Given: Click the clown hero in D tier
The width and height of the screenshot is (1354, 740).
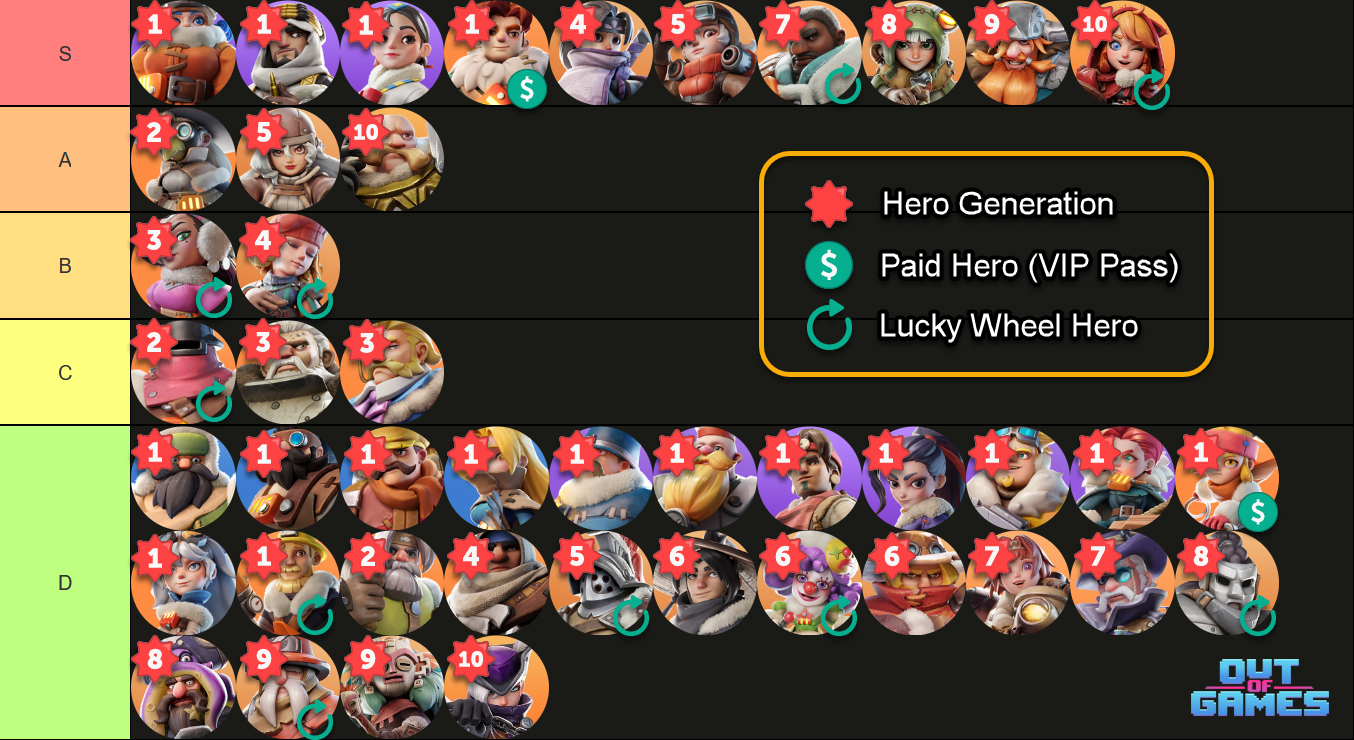Looking at the screenshot, I should [809, 583].
